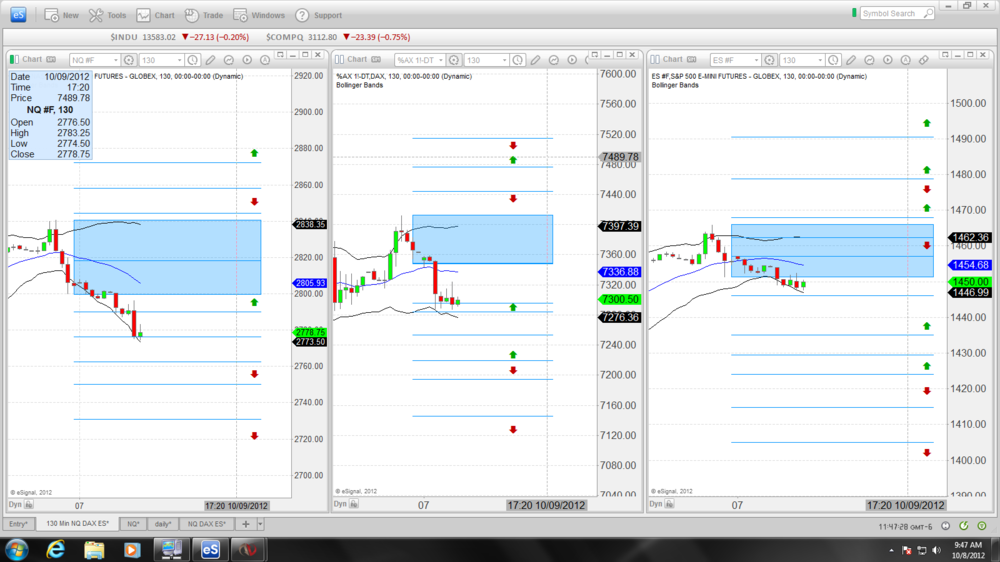
Task: Click keyboard icon beside DAX Chart title
Action: tap(376, 59)
